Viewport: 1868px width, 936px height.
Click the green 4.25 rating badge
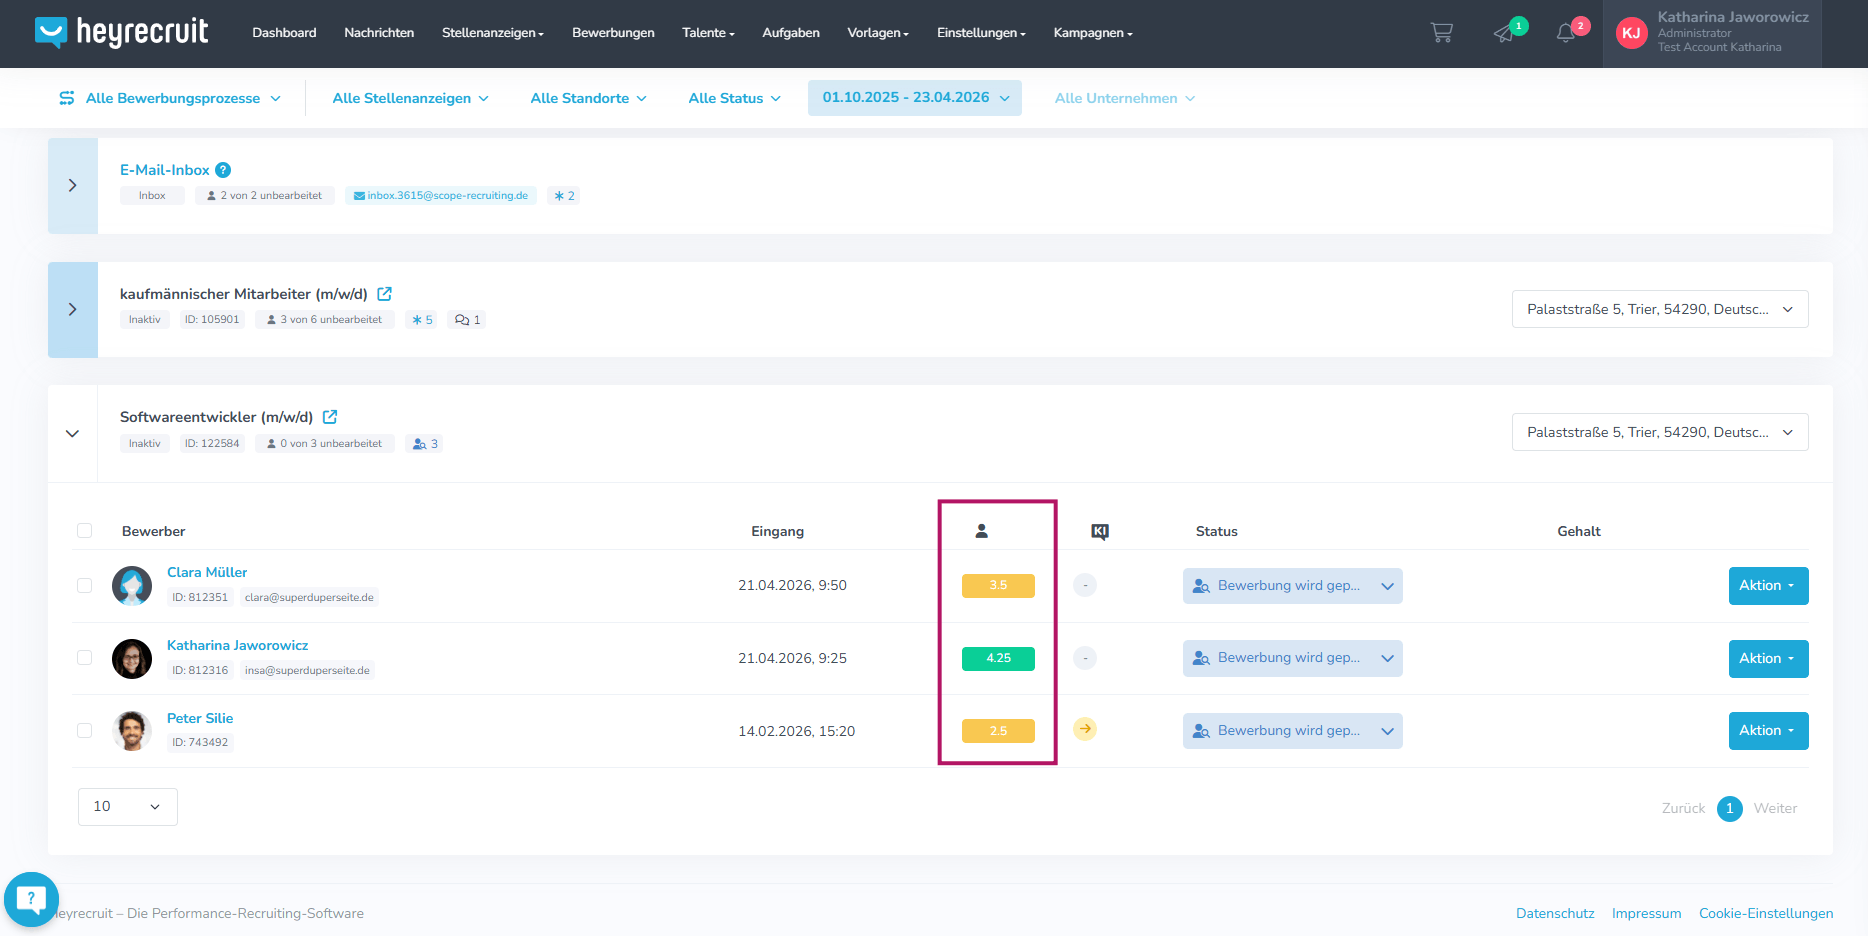[998, 659]
